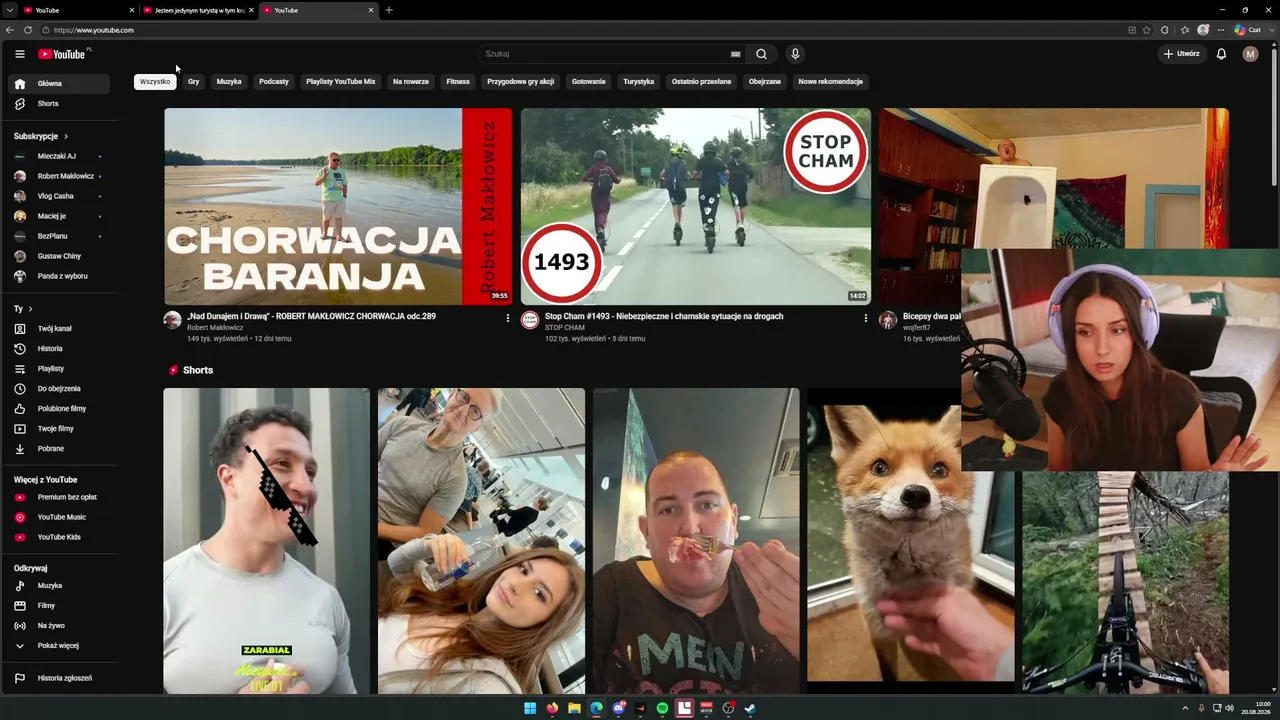Open YouTube Music from the sidebar

[x=60, y=517]
